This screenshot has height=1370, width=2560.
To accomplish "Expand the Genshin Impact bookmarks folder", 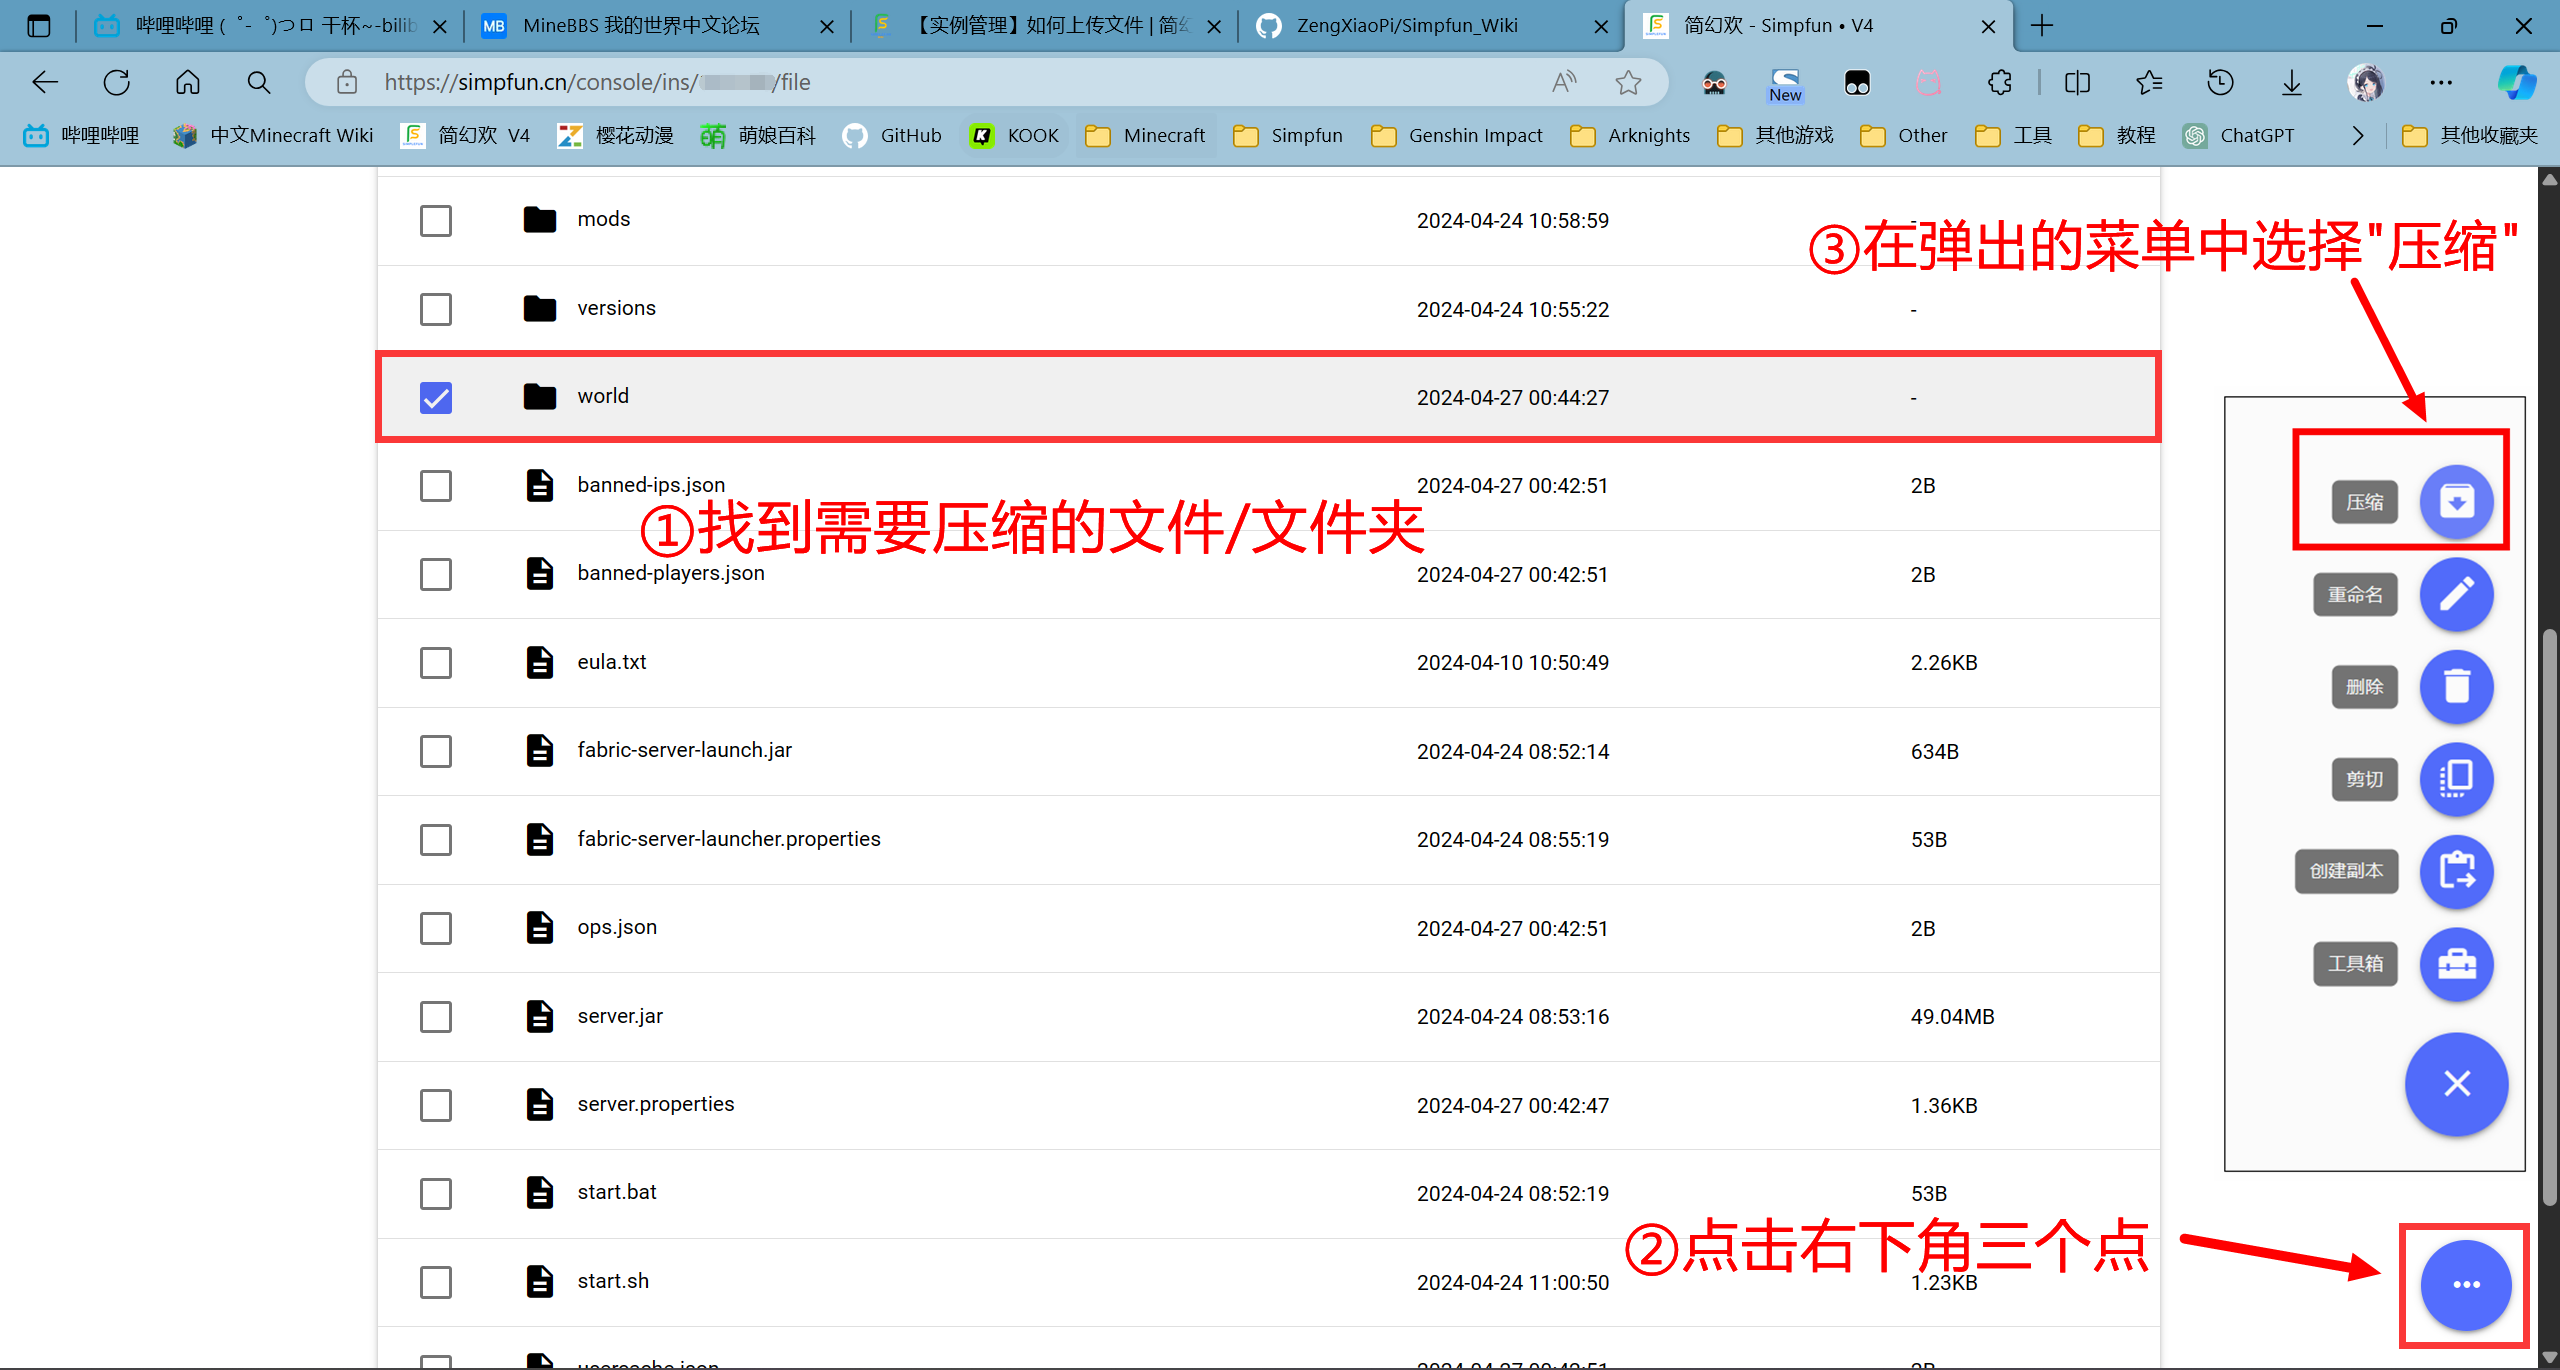I will [1456, 135].
